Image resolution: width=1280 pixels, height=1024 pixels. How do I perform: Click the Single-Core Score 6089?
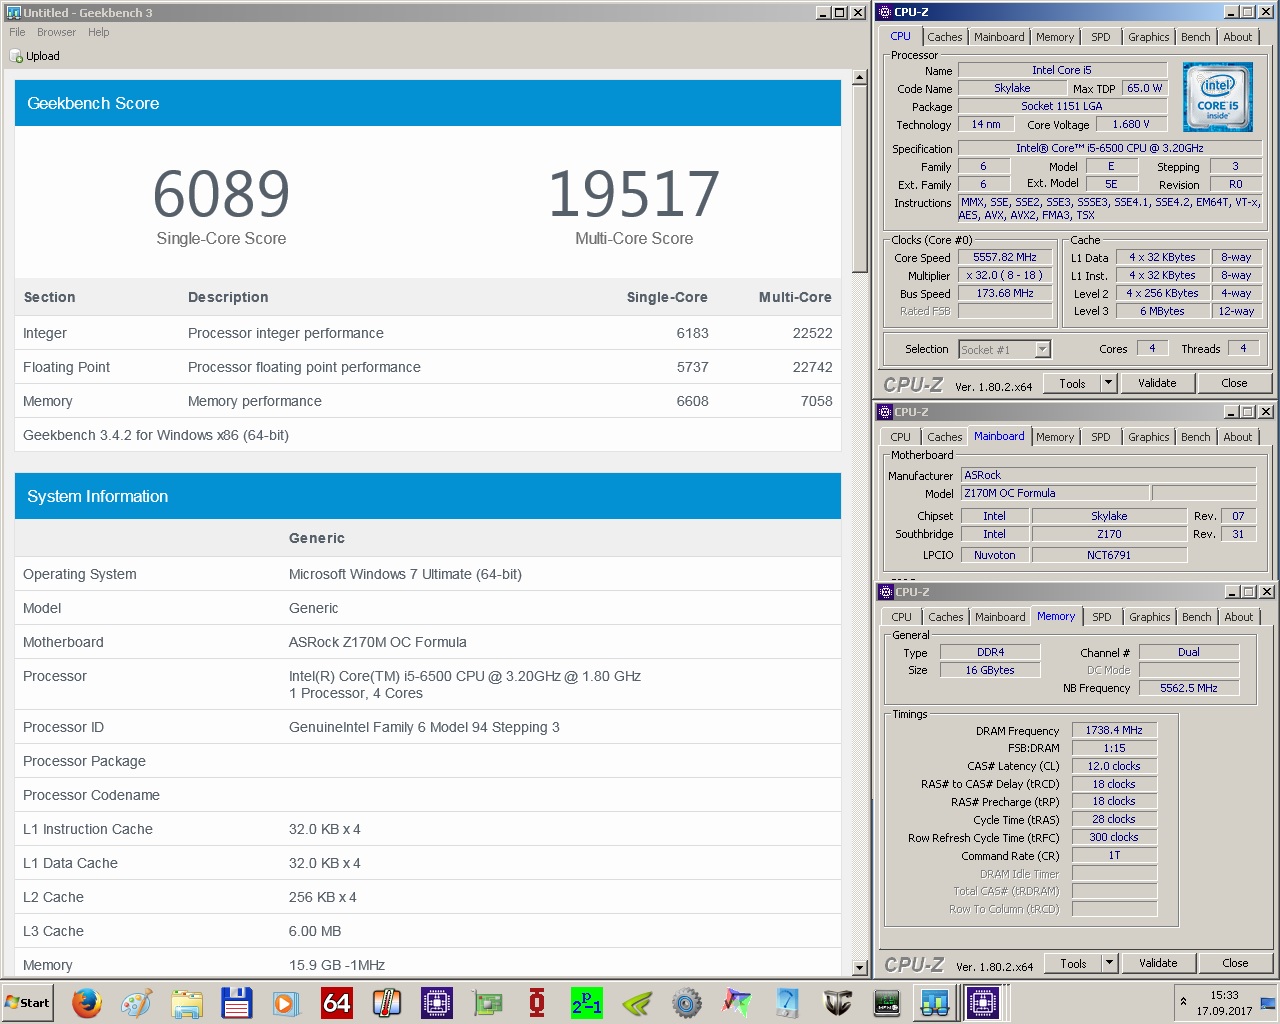[x=221, y=194]
